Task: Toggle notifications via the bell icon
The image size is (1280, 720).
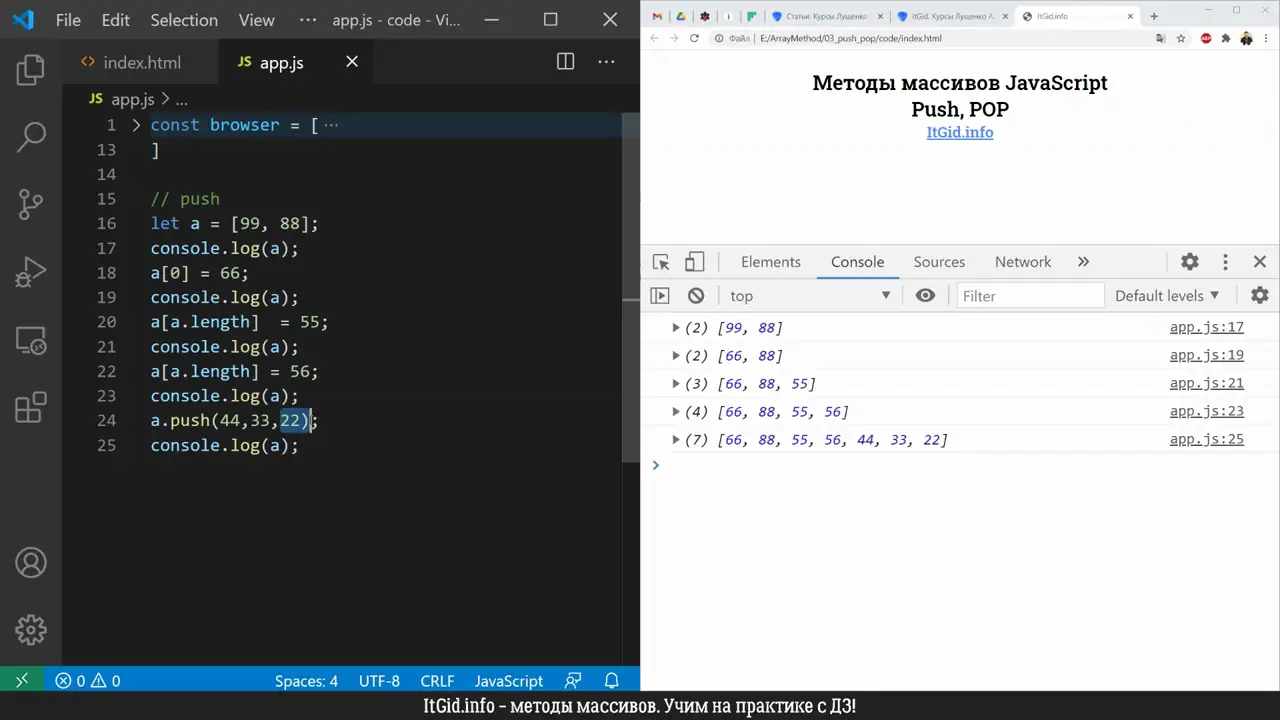Action: [x=611, y=681]
